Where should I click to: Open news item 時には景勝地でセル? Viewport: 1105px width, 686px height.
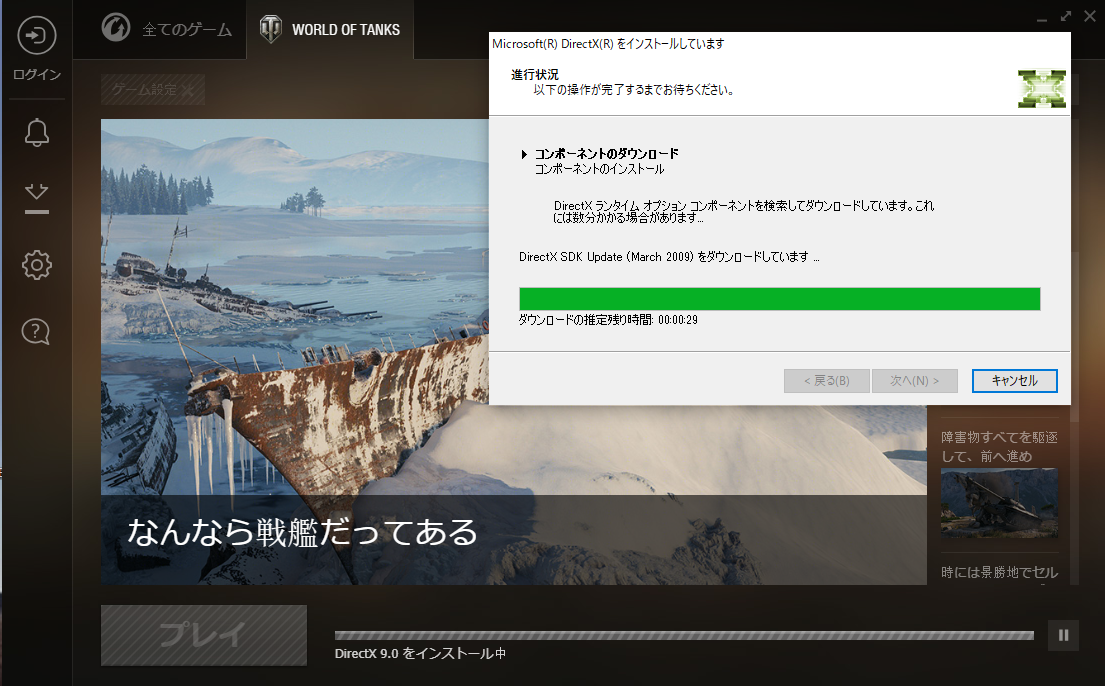click(999, 572)
